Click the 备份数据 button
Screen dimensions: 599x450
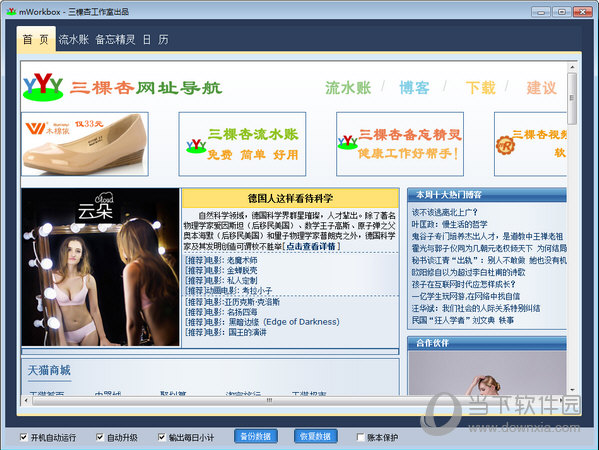point(256,436)
